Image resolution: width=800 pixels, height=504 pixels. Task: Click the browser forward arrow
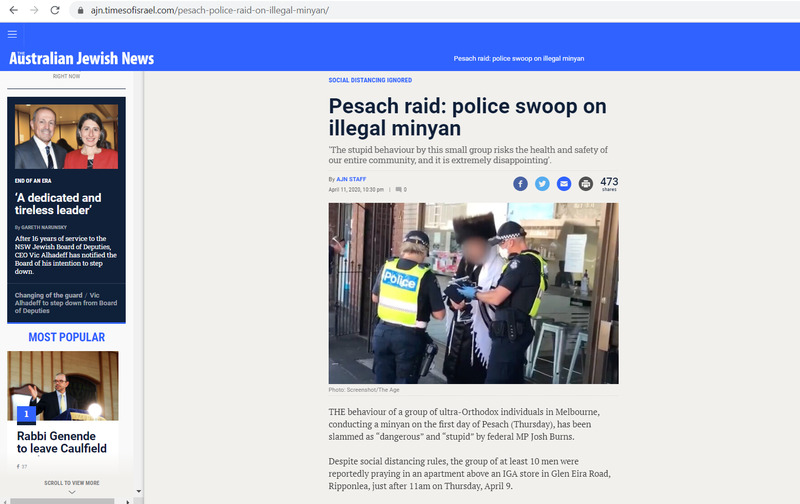[34, 10]
